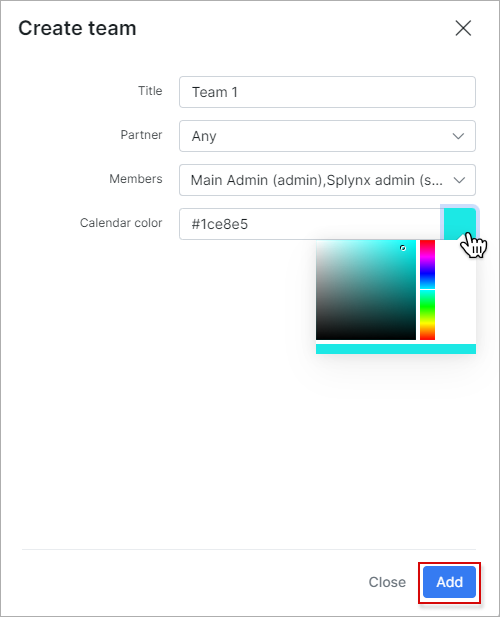
Task: Choose black at bottom of gradient square
Action: click(366, 338)
